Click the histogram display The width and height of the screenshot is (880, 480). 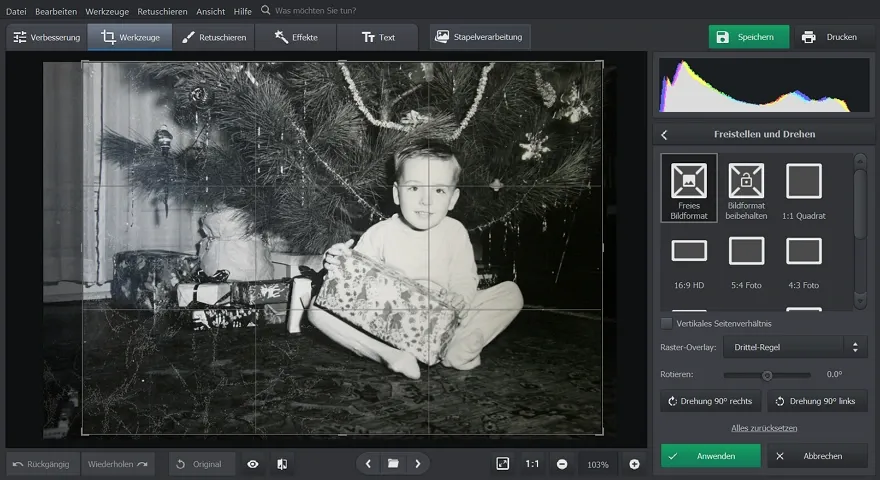point(764,84)
